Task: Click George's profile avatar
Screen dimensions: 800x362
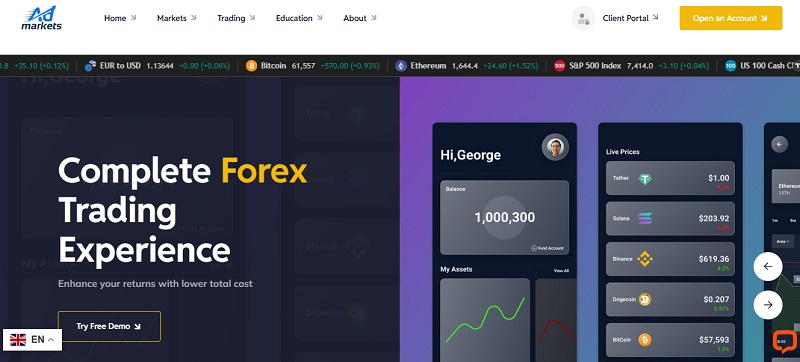Action: pyautogui.click(x=555, y=147)
